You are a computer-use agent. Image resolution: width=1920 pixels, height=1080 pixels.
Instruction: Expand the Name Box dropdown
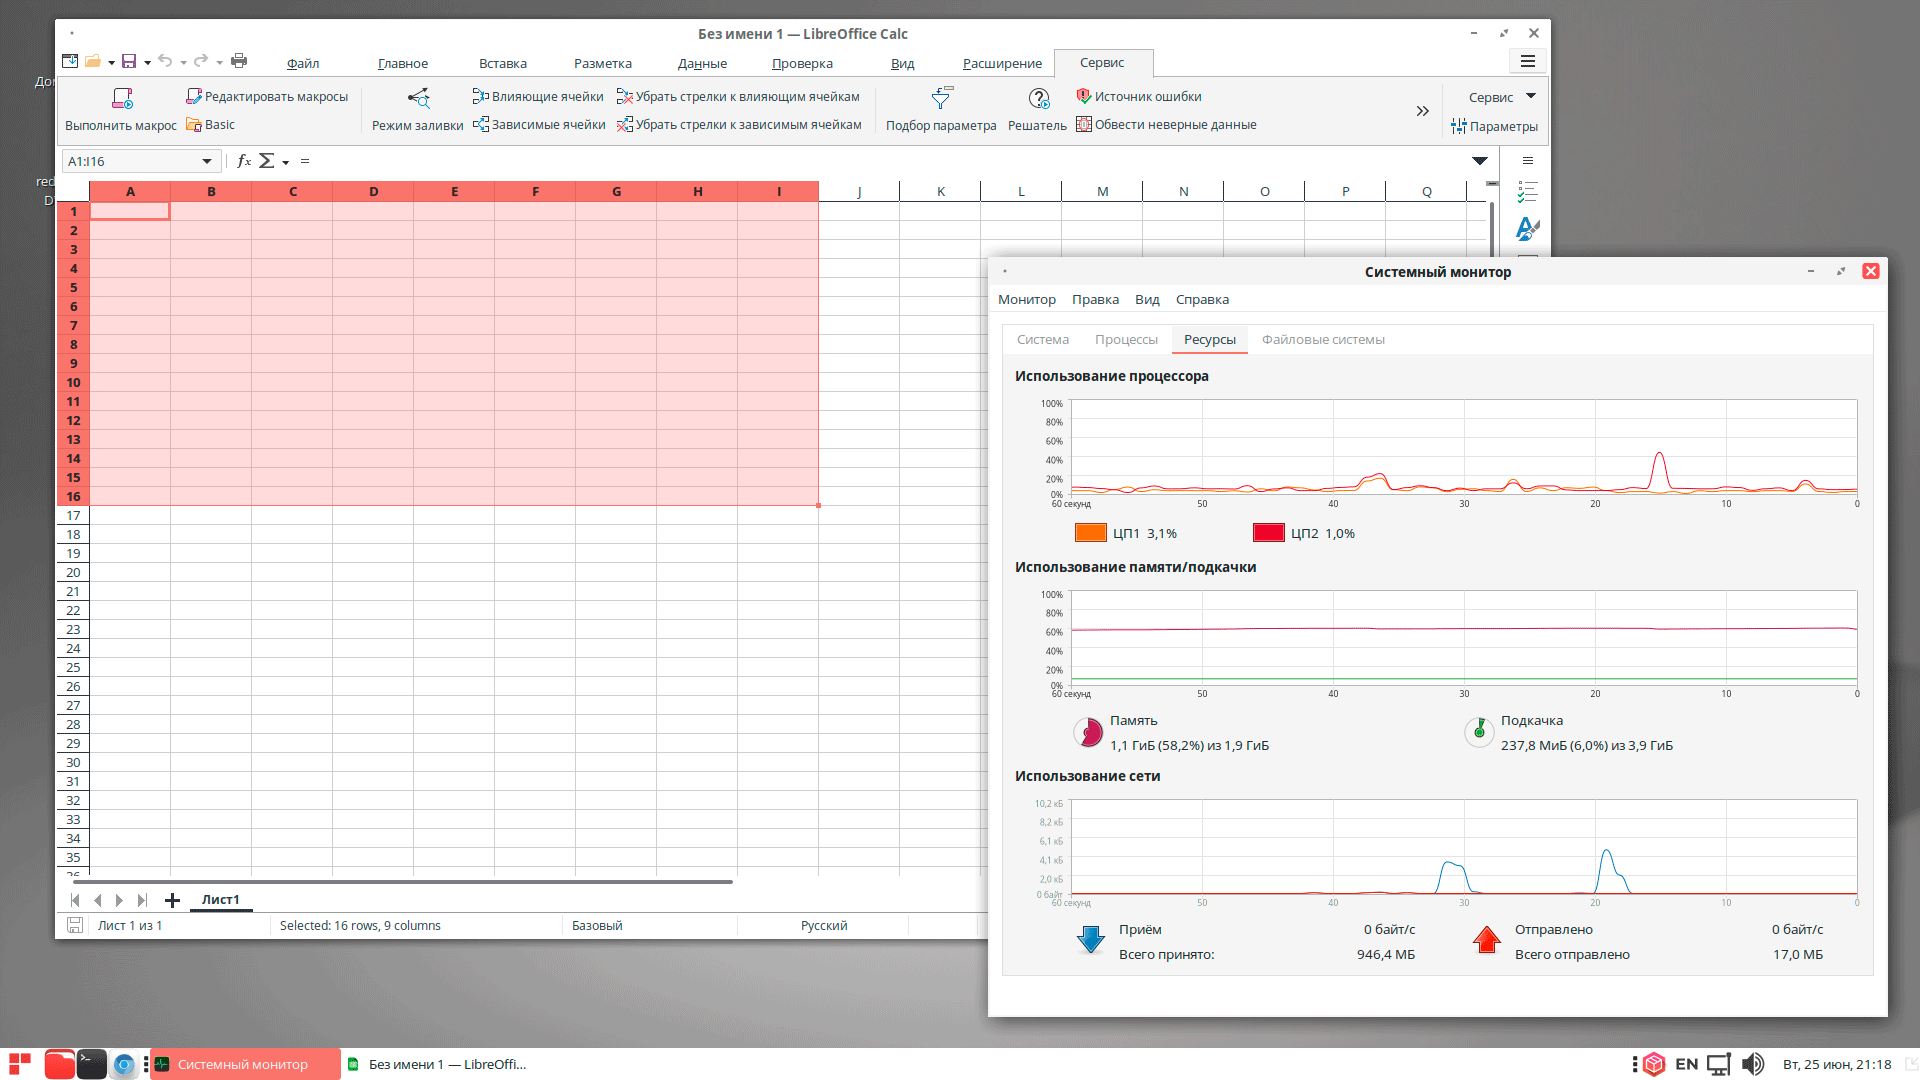(207, 161)
